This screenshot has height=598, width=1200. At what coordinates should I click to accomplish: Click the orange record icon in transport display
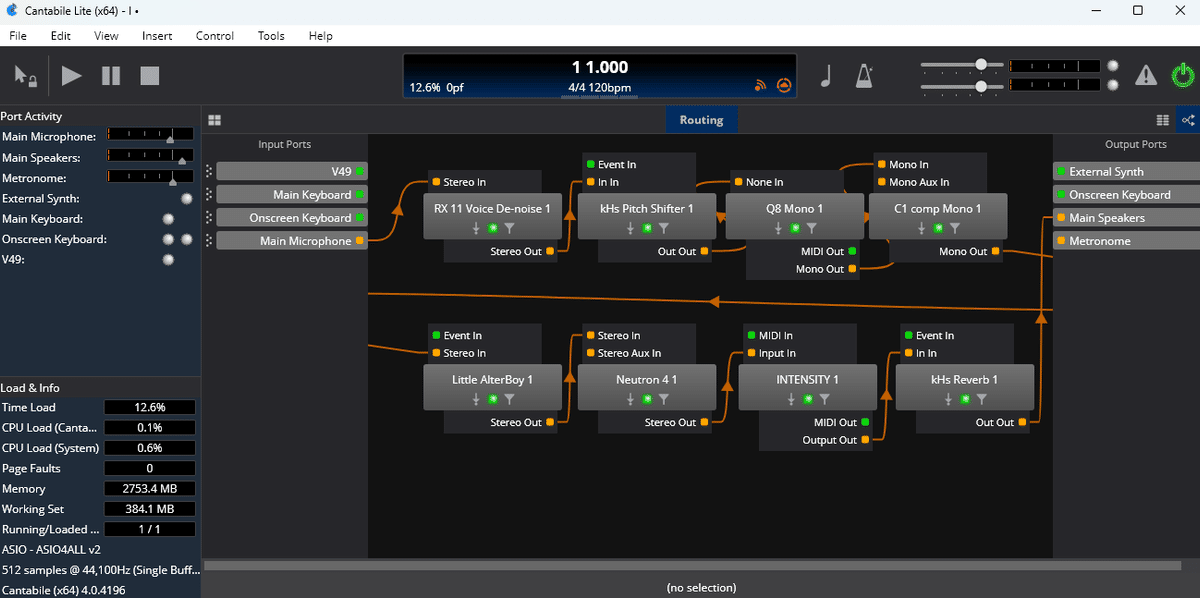[x=783, y=87]
